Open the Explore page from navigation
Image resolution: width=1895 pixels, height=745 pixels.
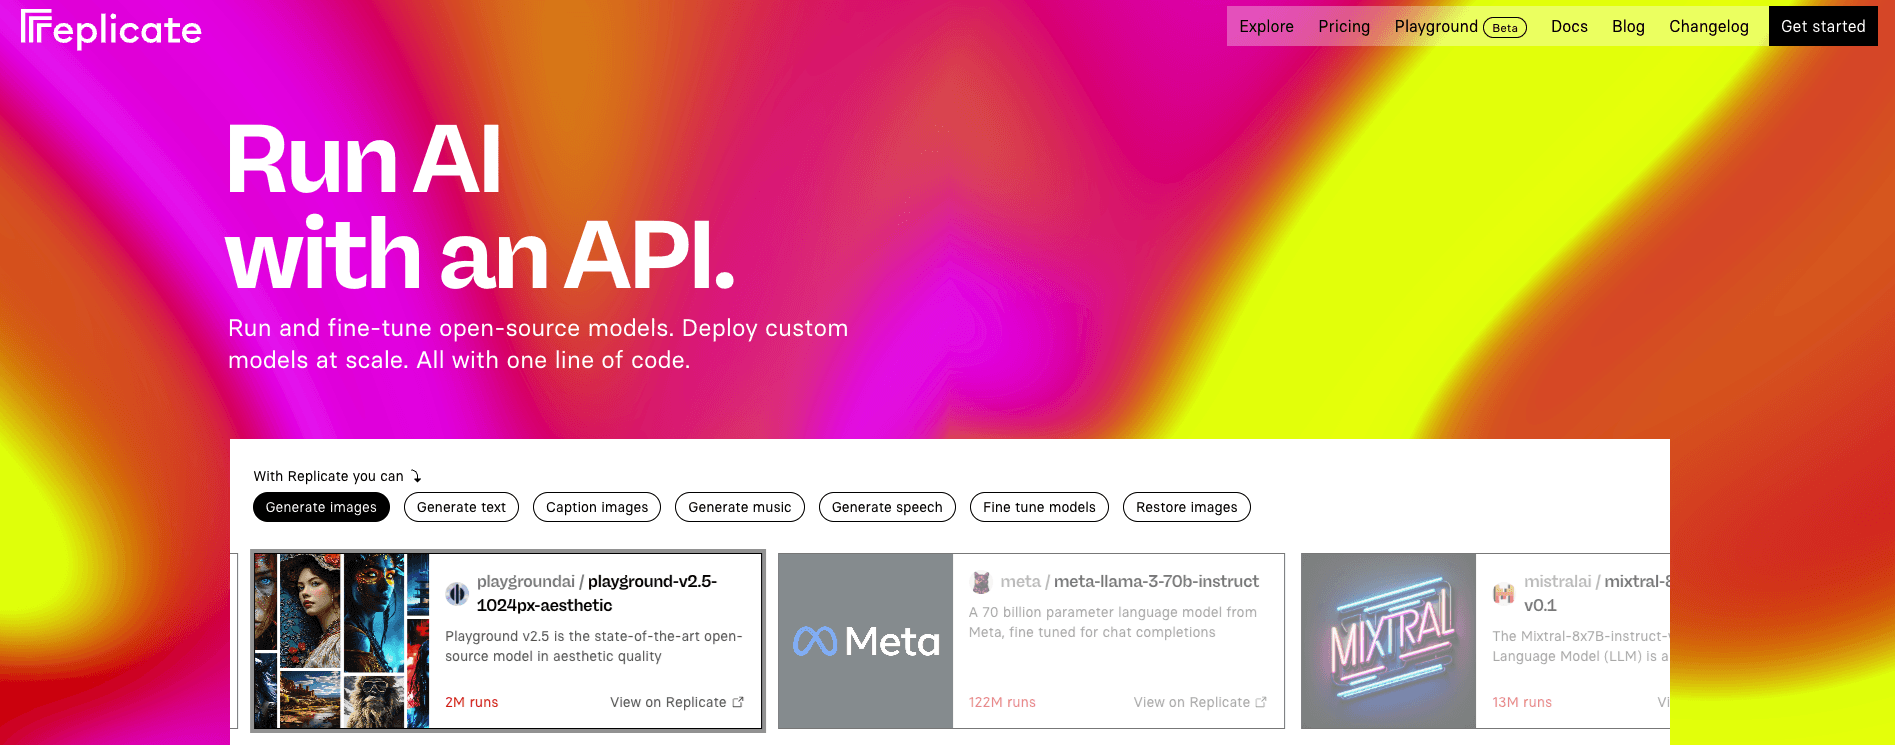pos(1266,27)
